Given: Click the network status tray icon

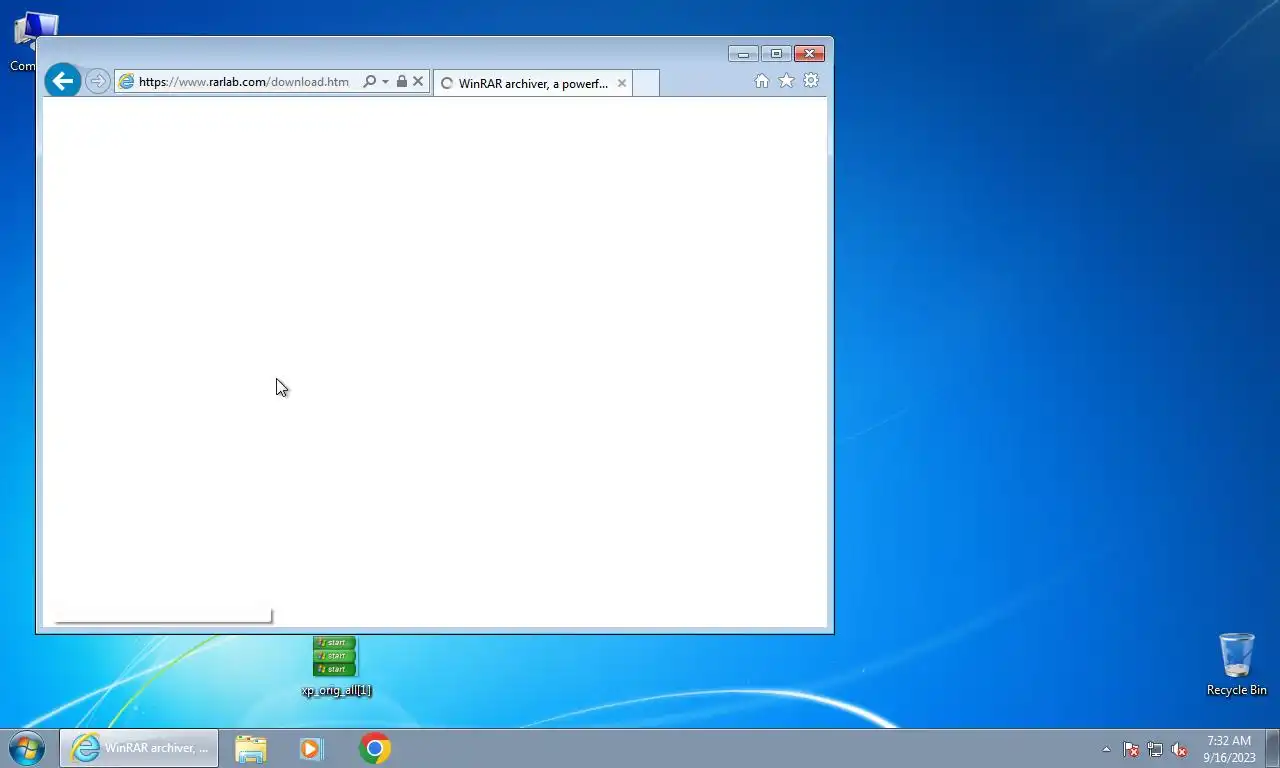Looking at the screenshot, I should click(1155, 749).
